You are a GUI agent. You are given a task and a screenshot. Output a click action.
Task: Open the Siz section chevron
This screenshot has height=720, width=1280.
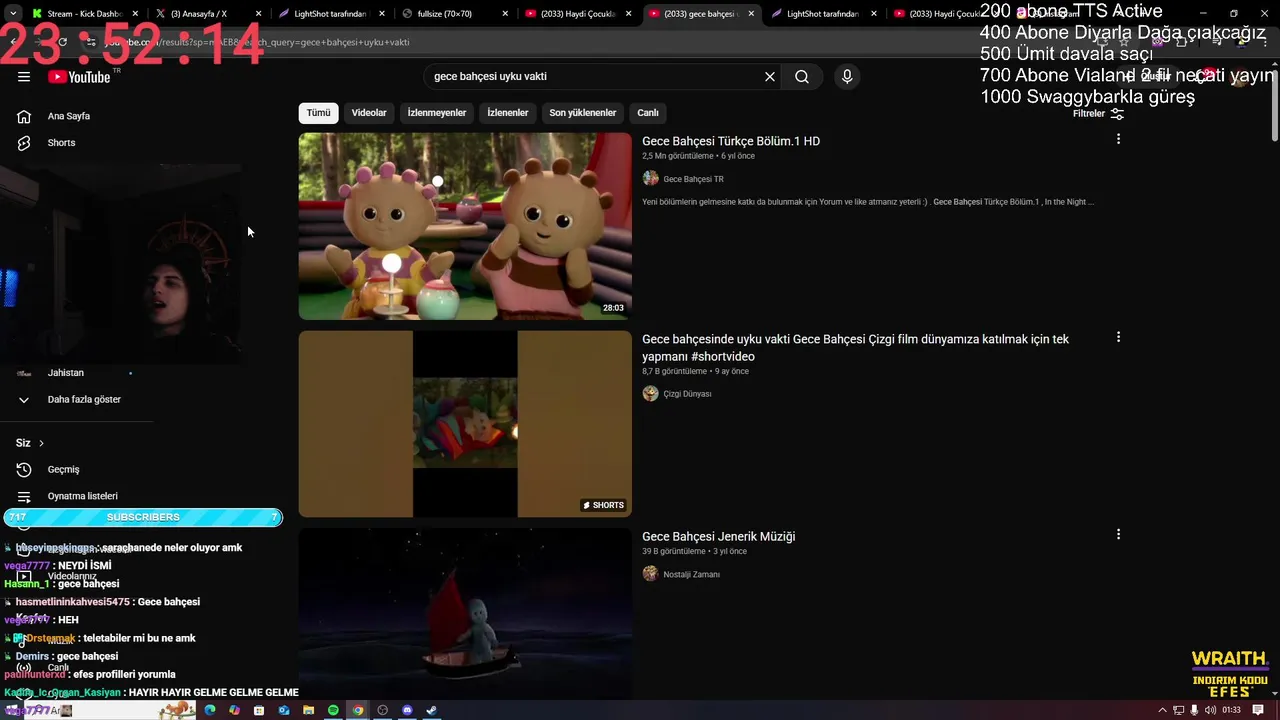(x=41, y=443)
